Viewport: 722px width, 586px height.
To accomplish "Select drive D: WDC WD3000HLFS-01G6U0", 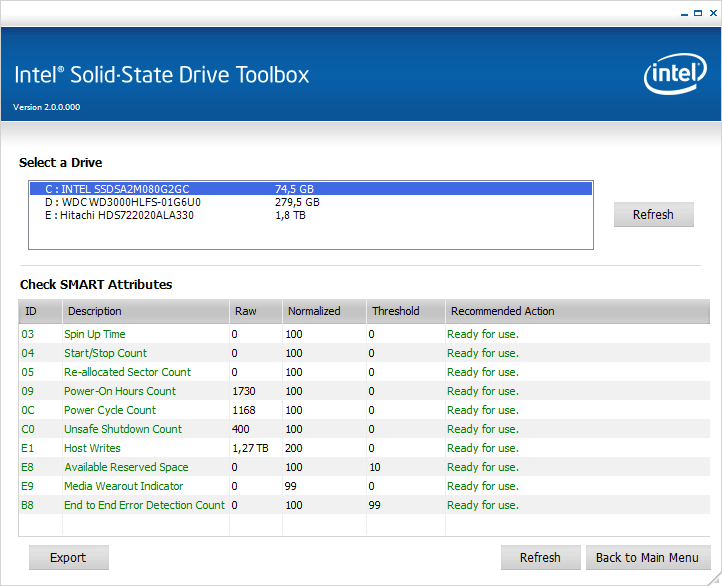I will click(x=311, y=202).
